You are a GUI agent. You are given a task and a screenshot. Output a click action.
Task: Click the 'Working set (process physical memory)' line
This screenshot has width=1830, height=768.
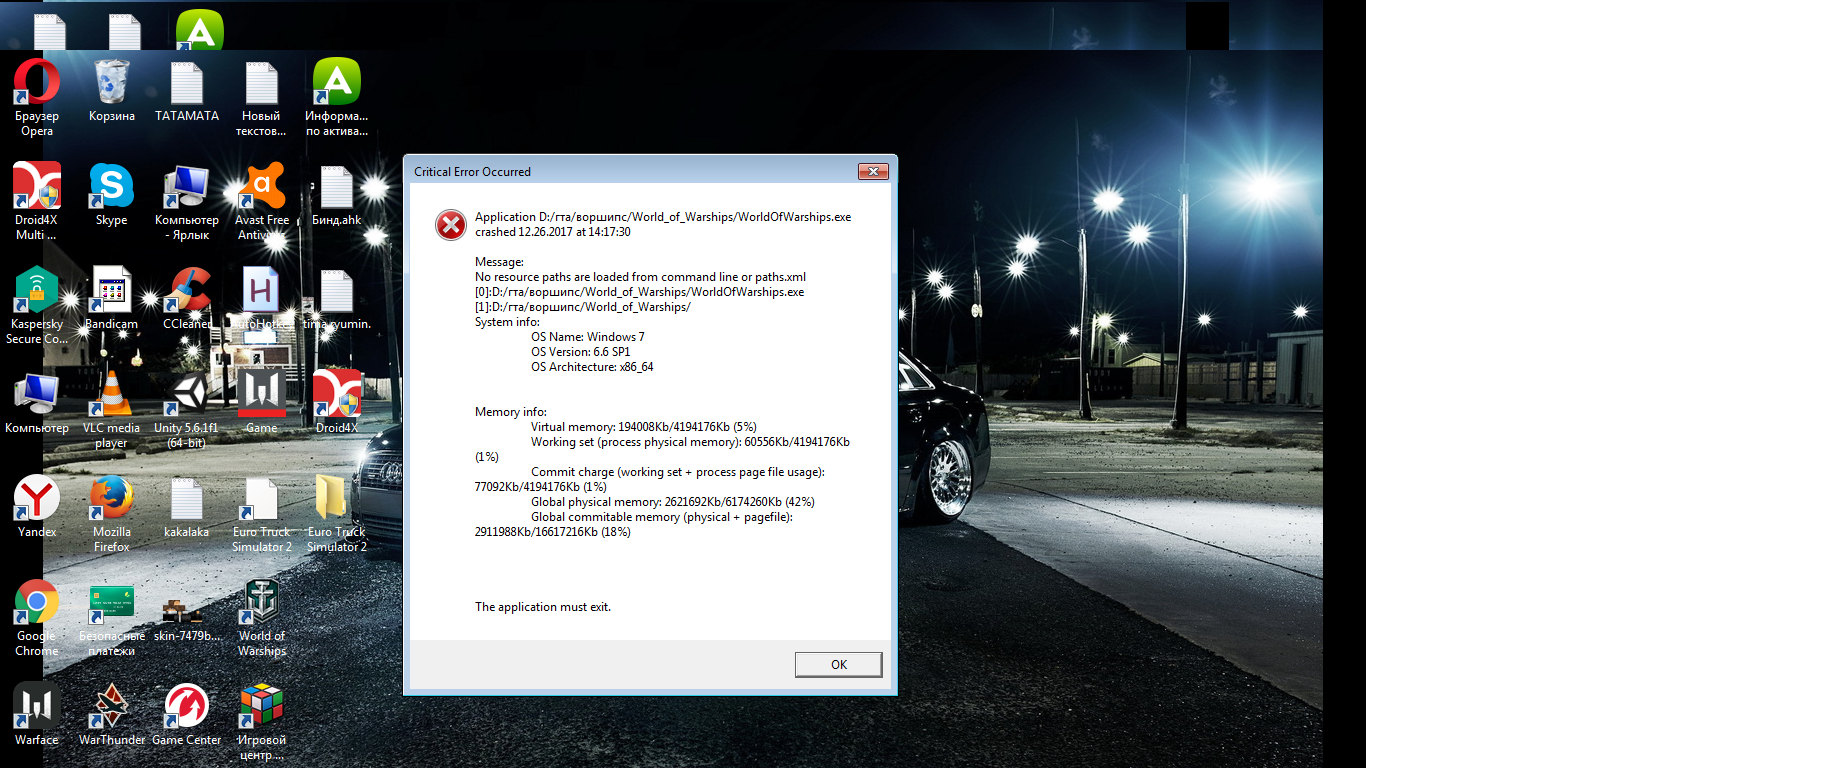690,442
